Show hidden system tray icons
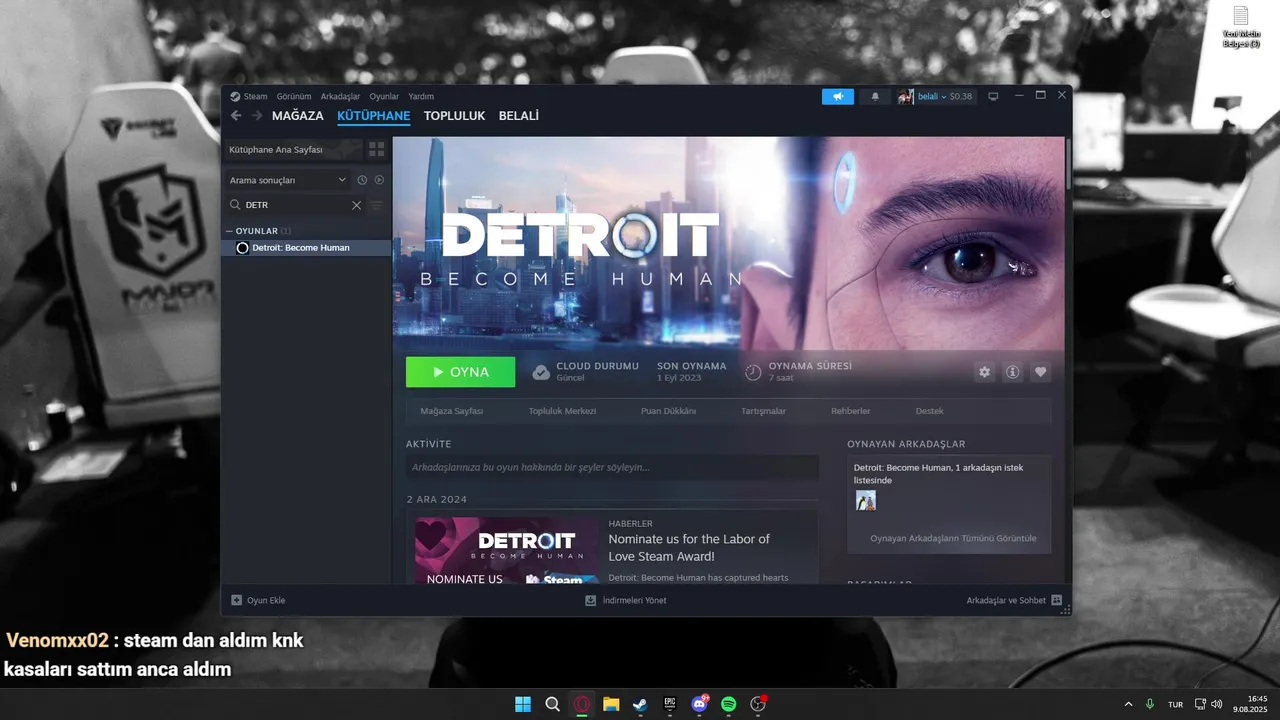Image resolution: width=1280 pixels, height=720 pixels. pos(1129,704)
